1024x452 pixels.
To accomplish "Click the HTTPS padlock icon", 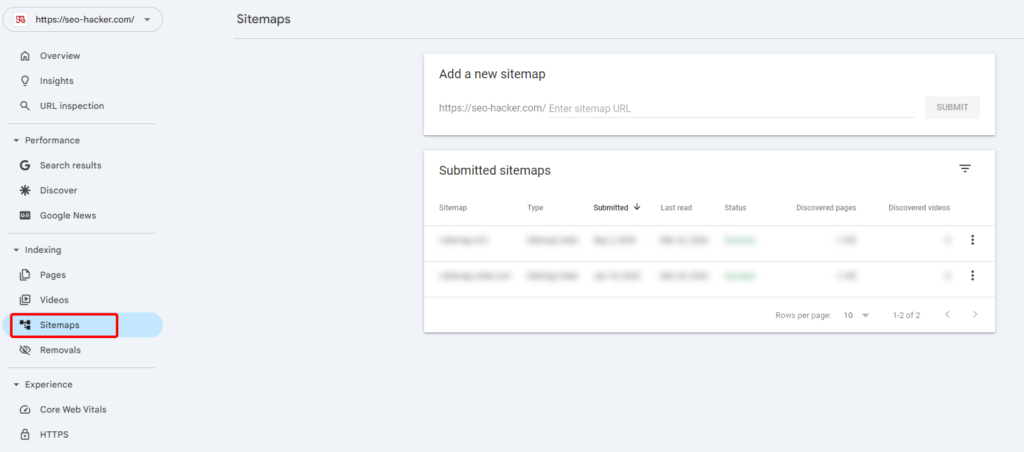I will click(25, 434).
